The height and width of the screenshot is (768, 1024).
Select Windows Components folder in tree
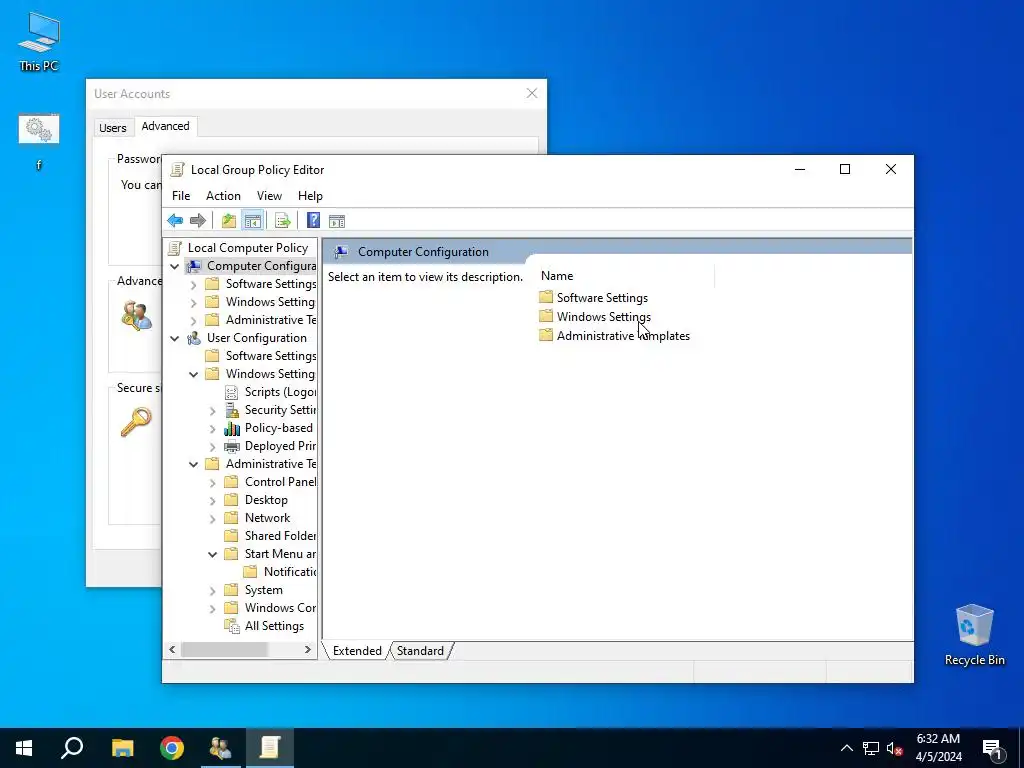(x=280, y=607)
